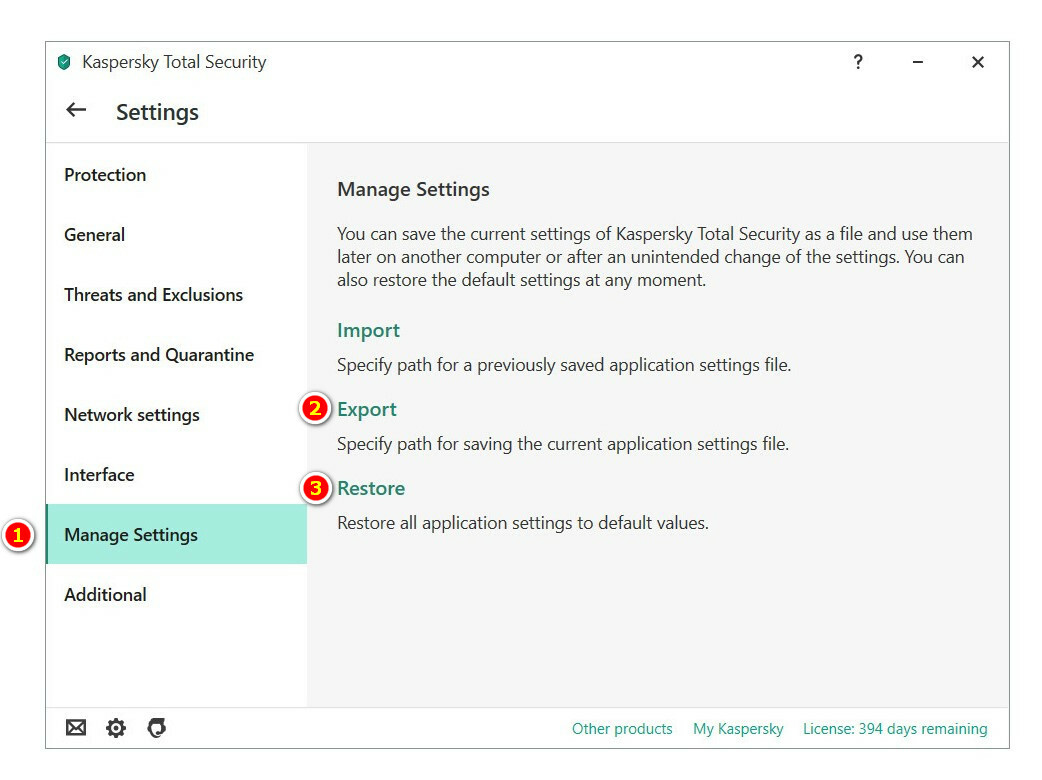Click the back arrow next to Settings
Viewport: 1042px width, 780px height.
tap(76, 110)
